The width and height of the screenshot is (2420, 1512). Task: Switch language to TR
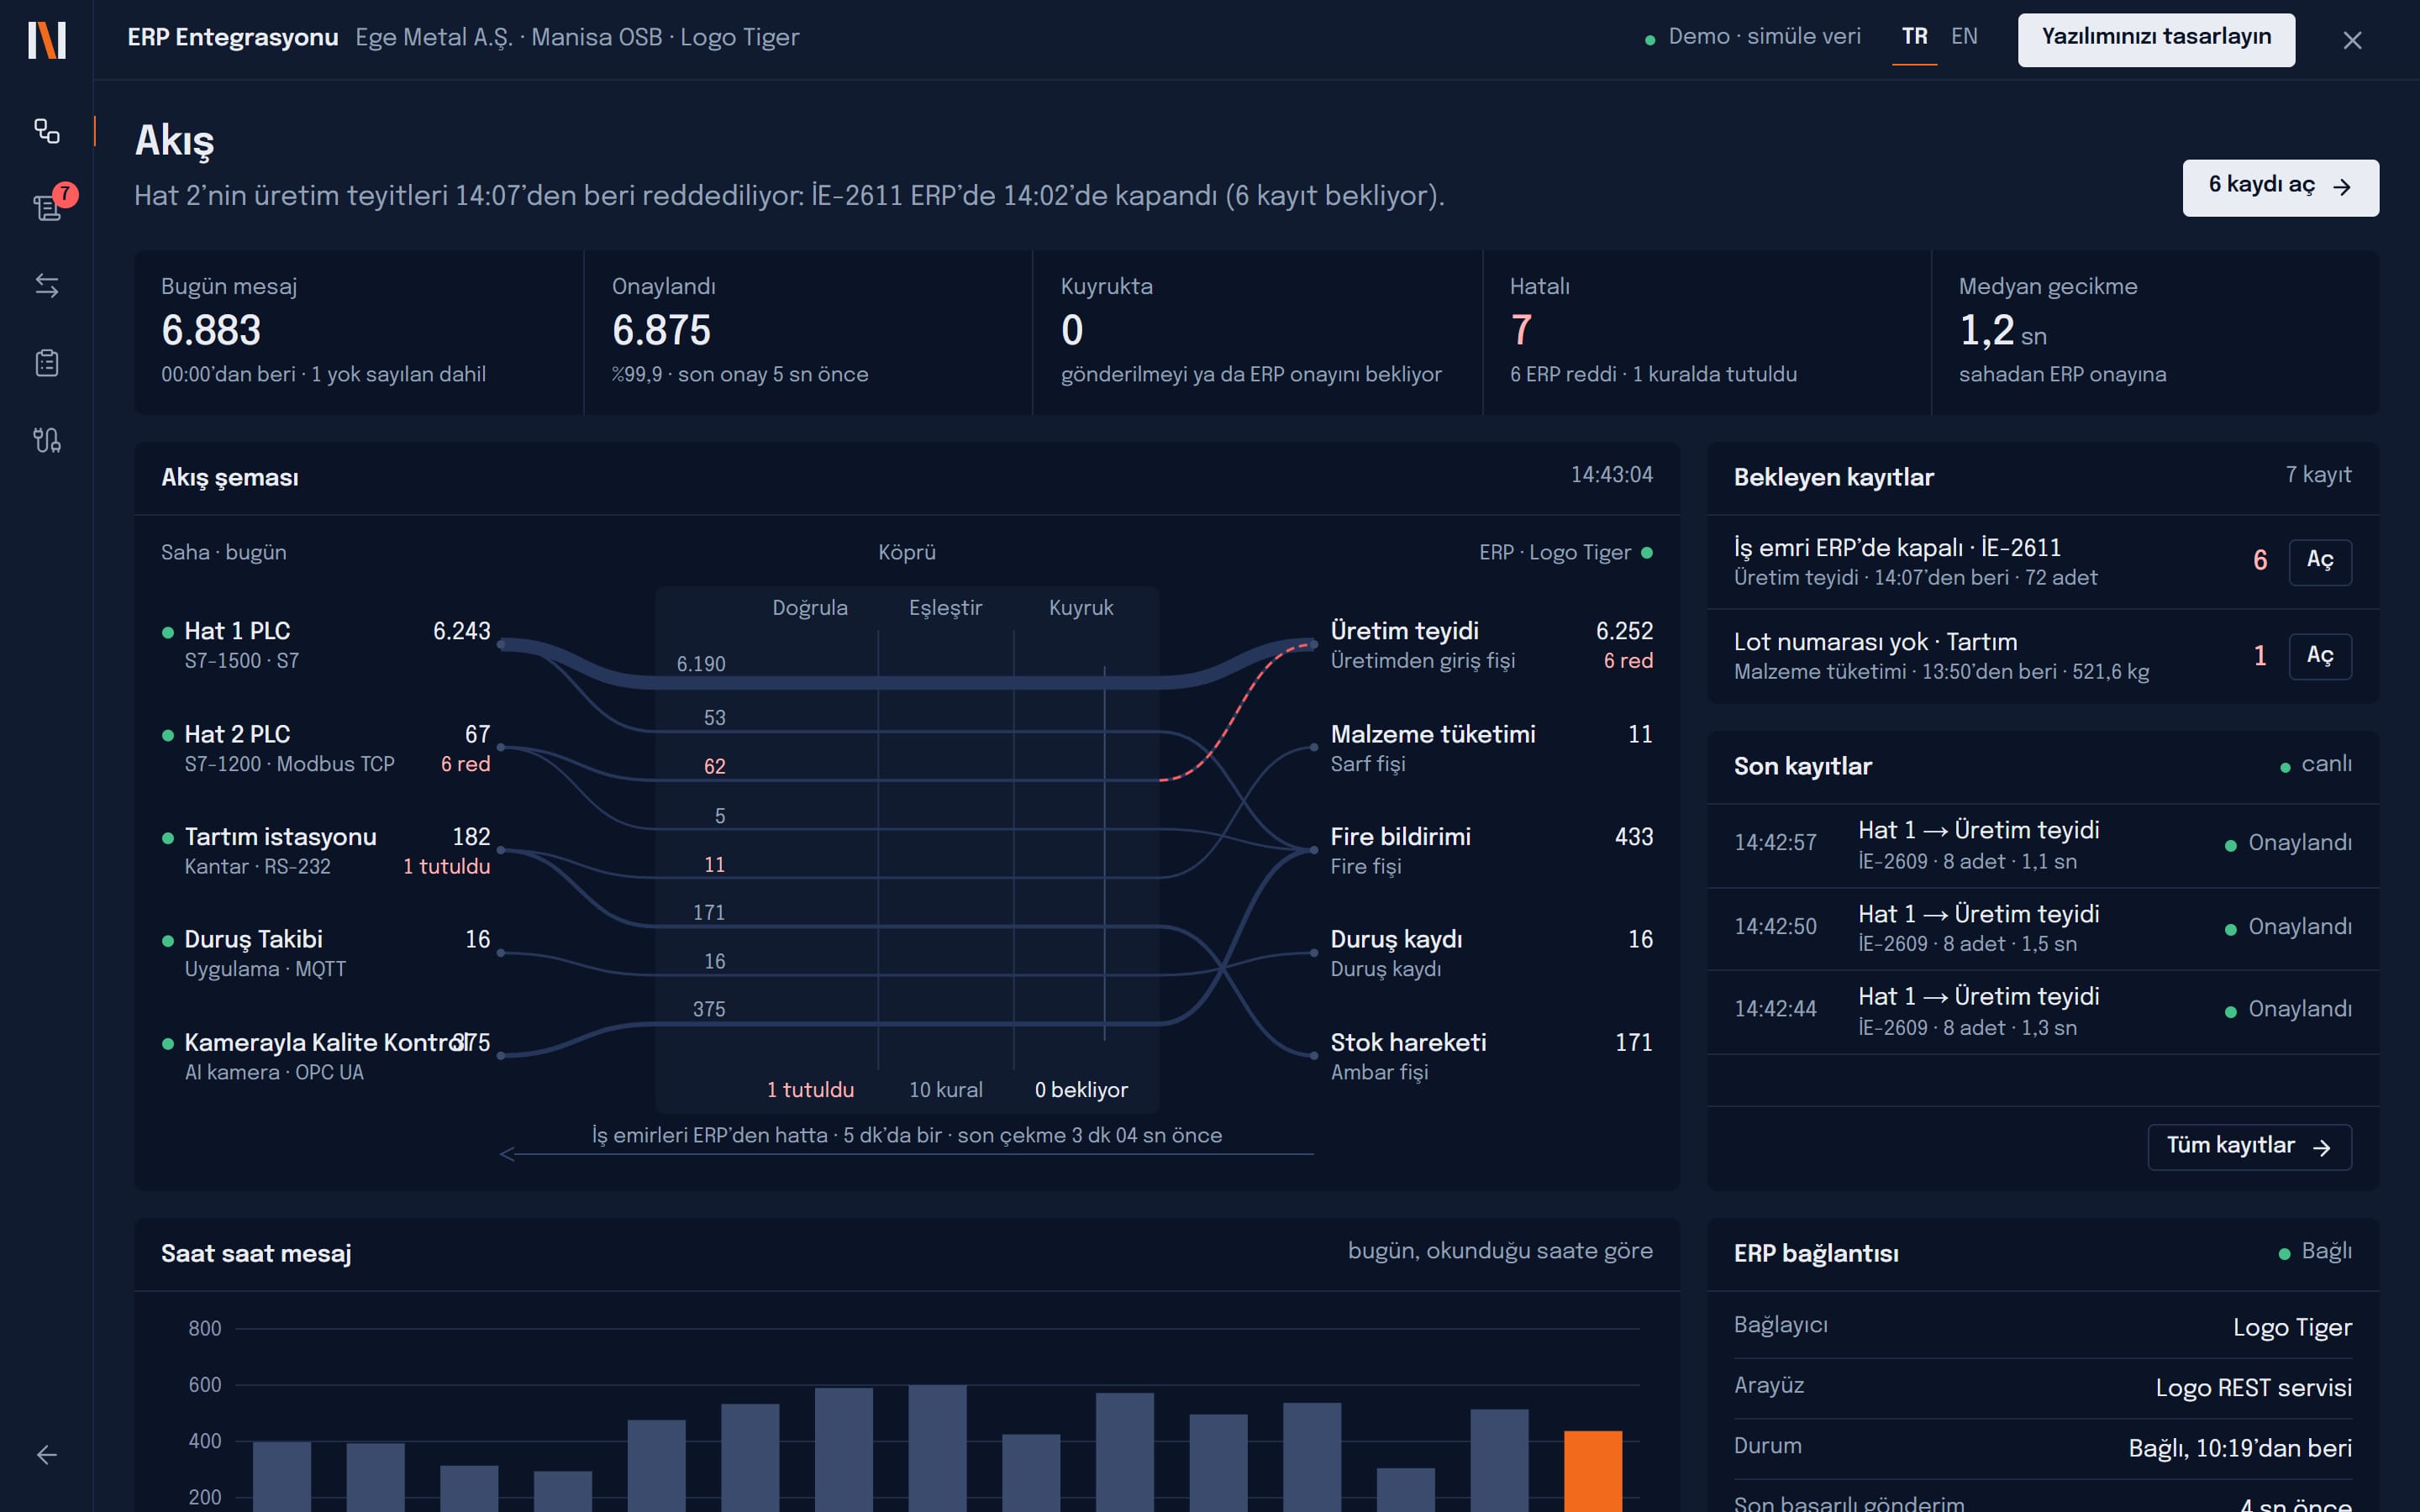(1914, 37)
